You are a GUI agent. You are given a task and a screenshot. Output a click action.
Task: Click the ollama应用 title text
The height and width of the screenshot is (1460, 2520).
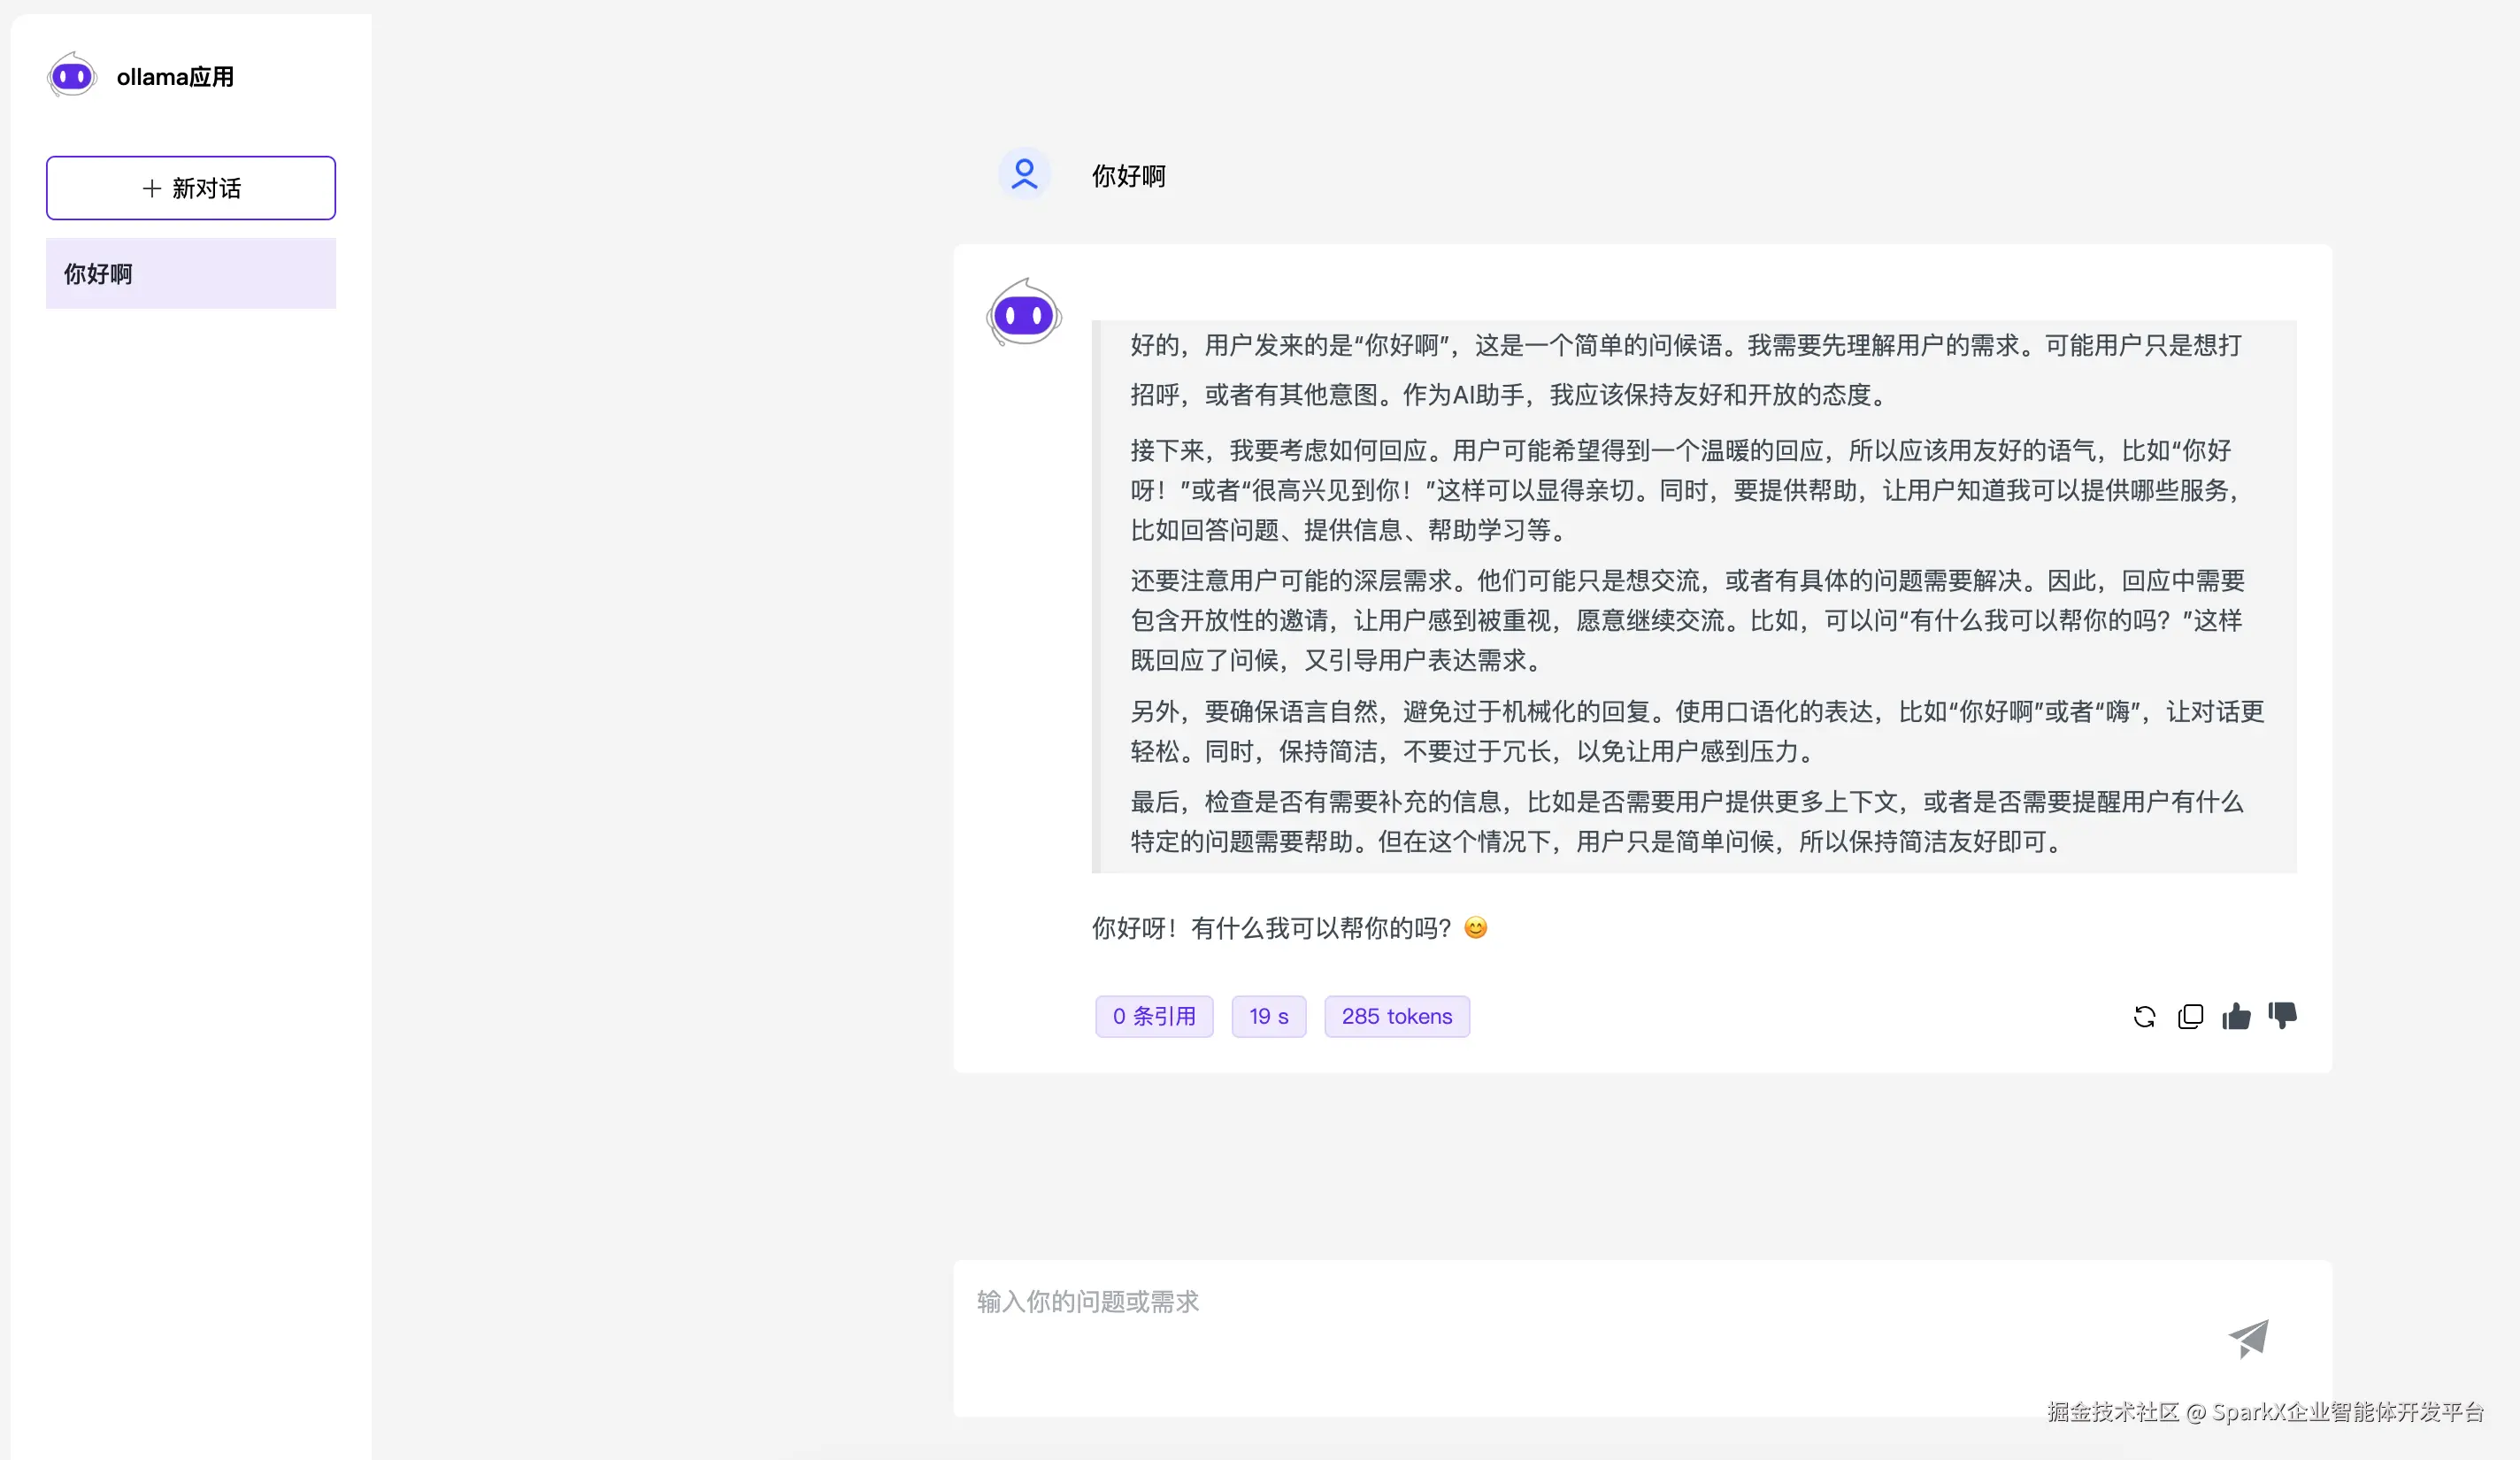coord(175,77)
